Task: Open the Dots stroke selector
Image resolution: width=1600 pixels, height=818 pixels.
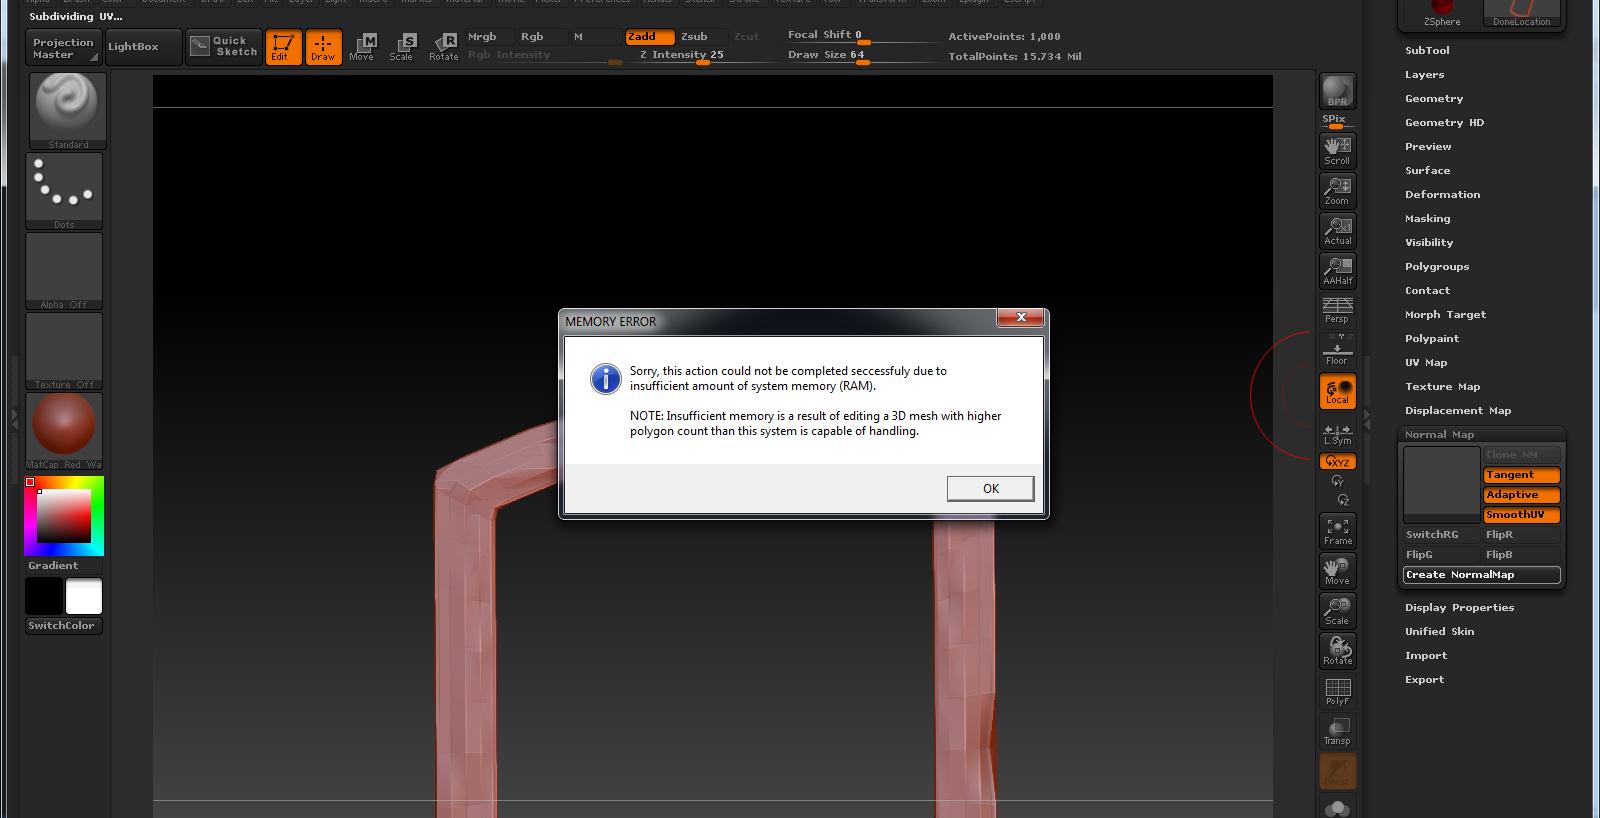Action: click(x=64, y=191)
